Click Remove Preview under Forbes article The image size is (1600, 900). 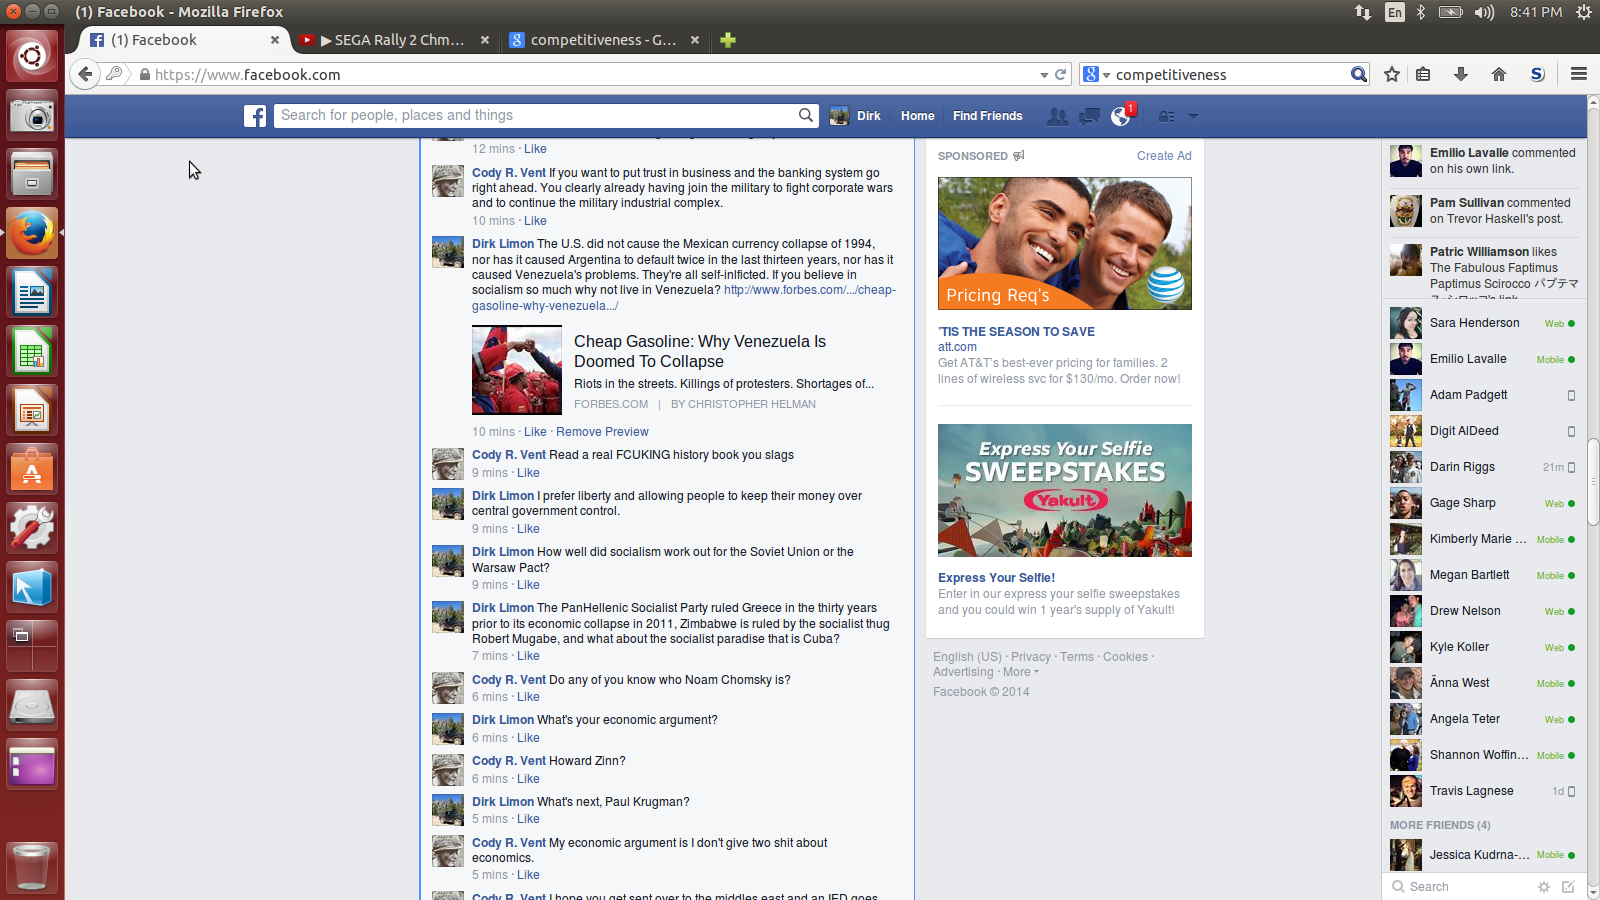pos(602,432)
